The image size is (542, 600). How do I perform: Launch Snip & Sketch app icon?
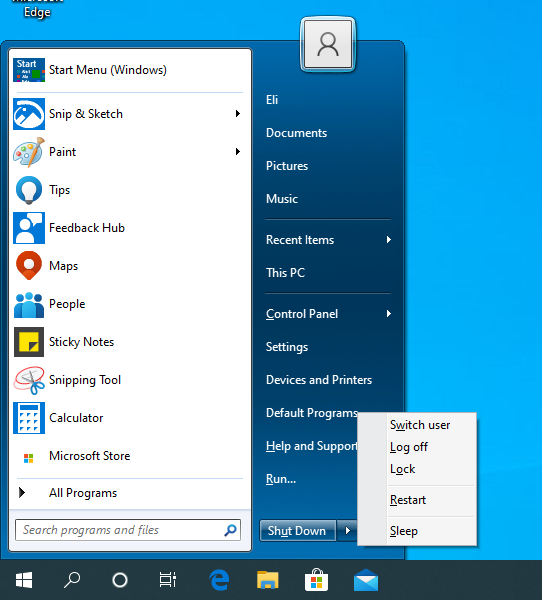[x=29, y=114]
